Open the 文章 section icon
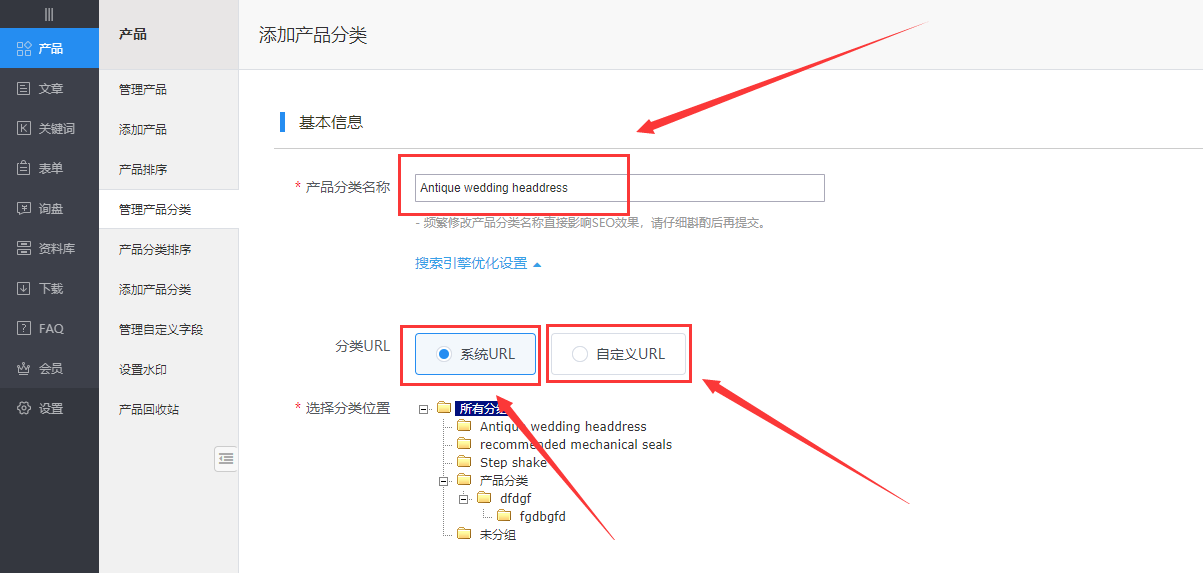1203x573 pixels. (x=25, y=89)
